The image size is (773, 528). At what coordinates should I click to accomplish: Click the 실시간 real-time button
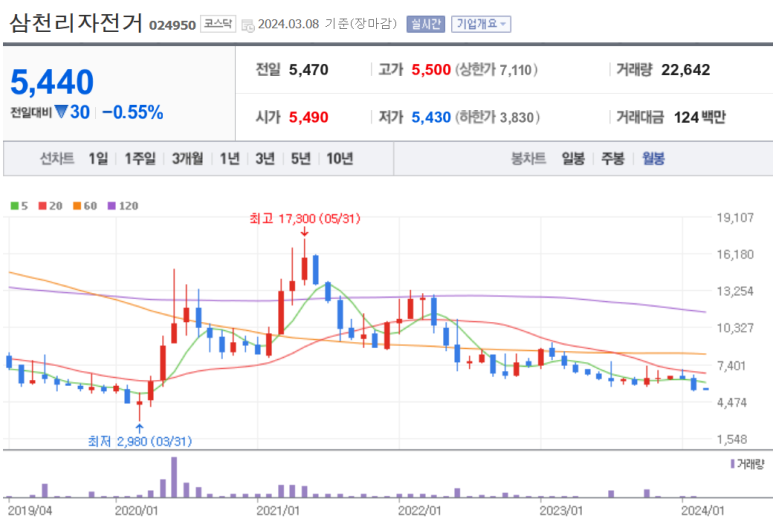tap(426, 24)
